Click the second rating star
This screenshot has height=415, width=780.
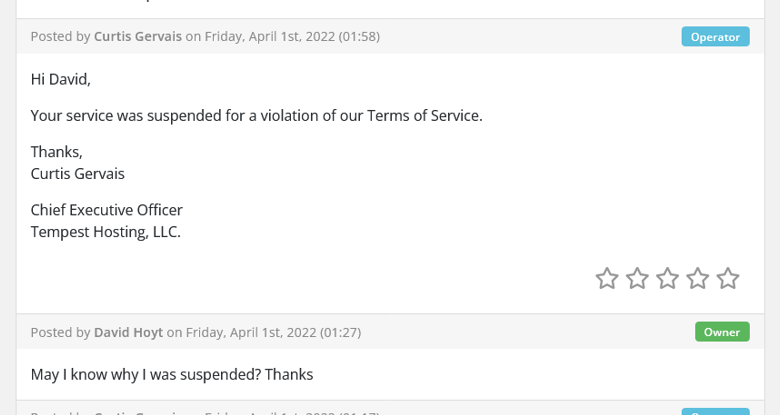637,279
